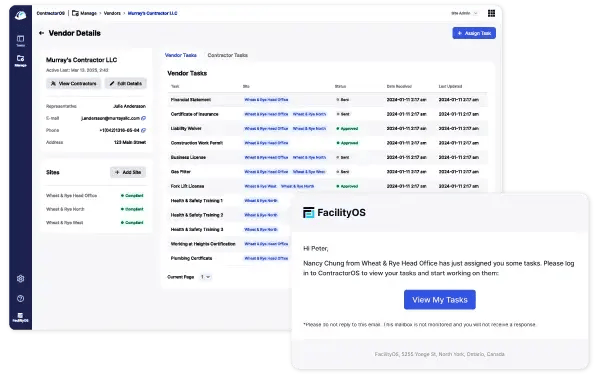Screen dimensions: 600x376
Task: Select the Certificate of Insurance task
Action: pos(328,114)
